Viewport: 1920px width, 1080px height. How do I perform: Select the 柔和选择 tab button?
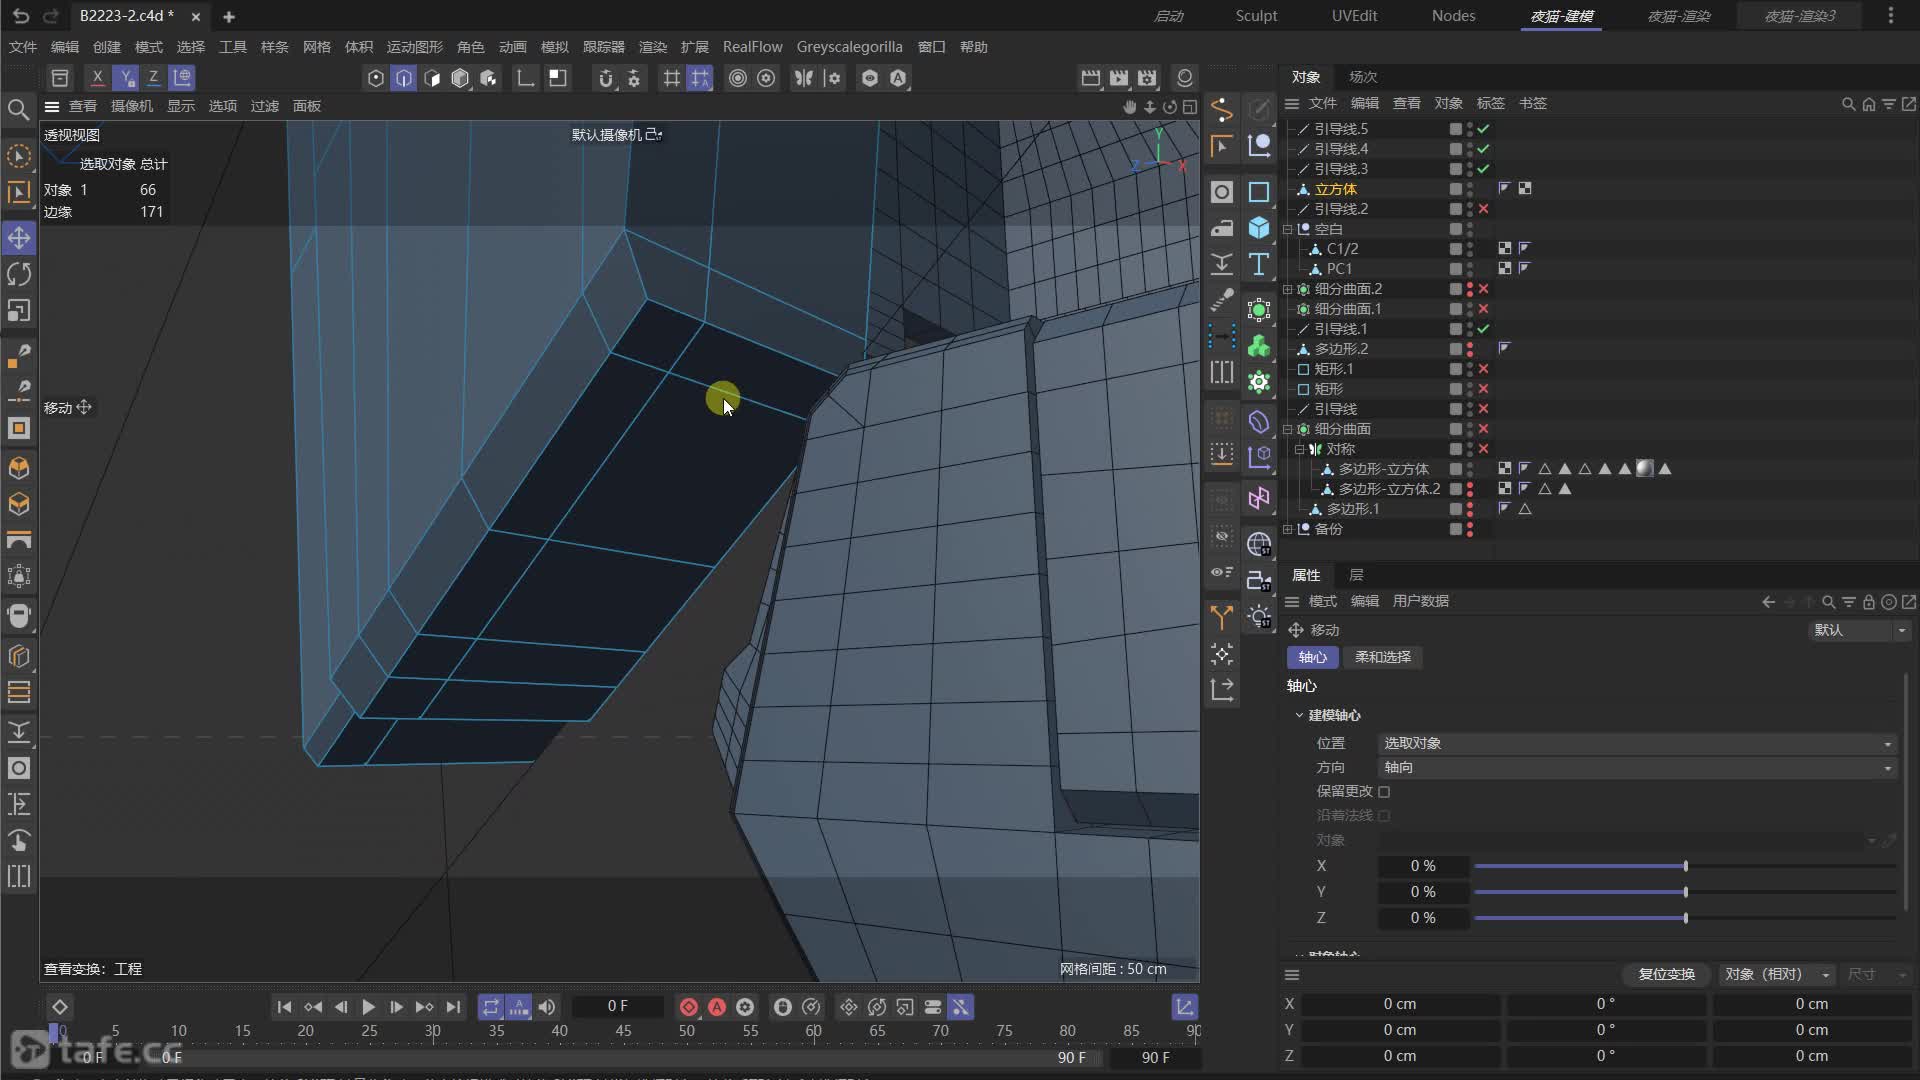click(x=1383, y=657)
